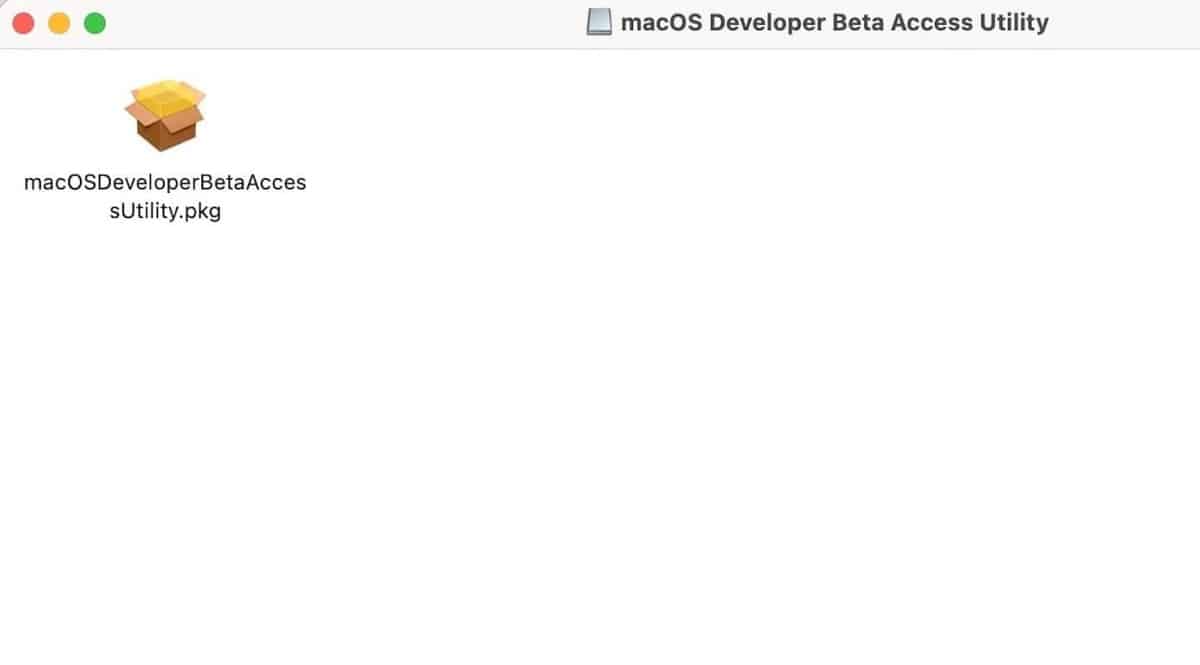
Task: Select the macOSDeveloperBetaAccessUtility.pkg filename label
Action: pos(165,197)
